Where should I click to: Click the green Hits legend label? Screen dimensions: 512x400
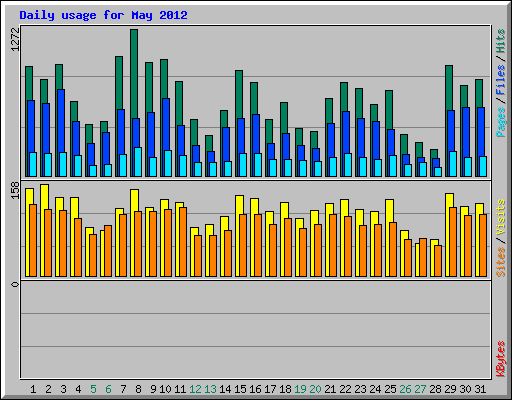click(x=500, y=41)
